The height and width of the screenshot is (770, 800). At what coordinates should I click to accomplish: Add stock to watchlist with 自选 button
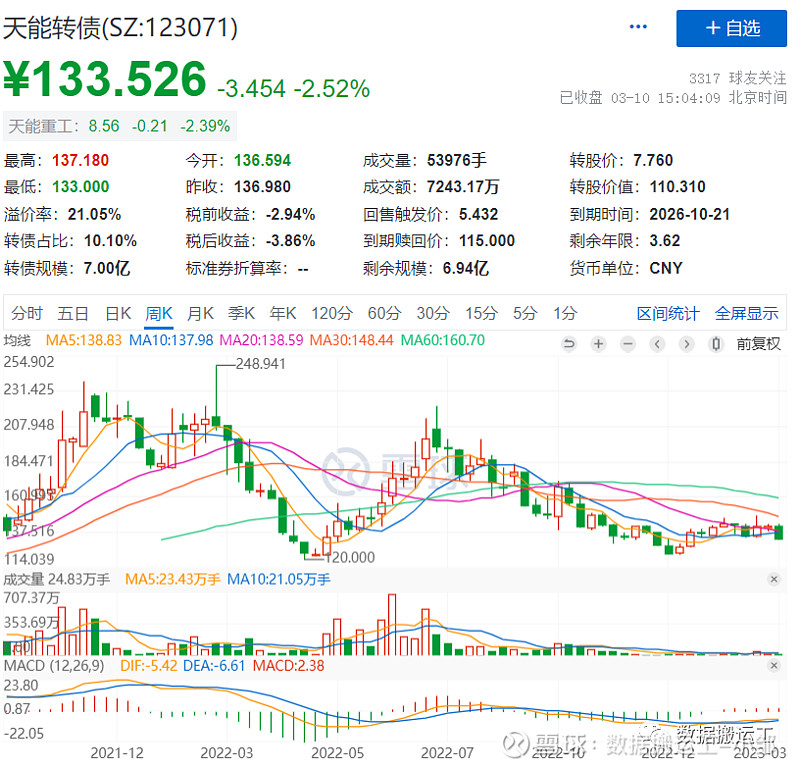click(731, 28)
